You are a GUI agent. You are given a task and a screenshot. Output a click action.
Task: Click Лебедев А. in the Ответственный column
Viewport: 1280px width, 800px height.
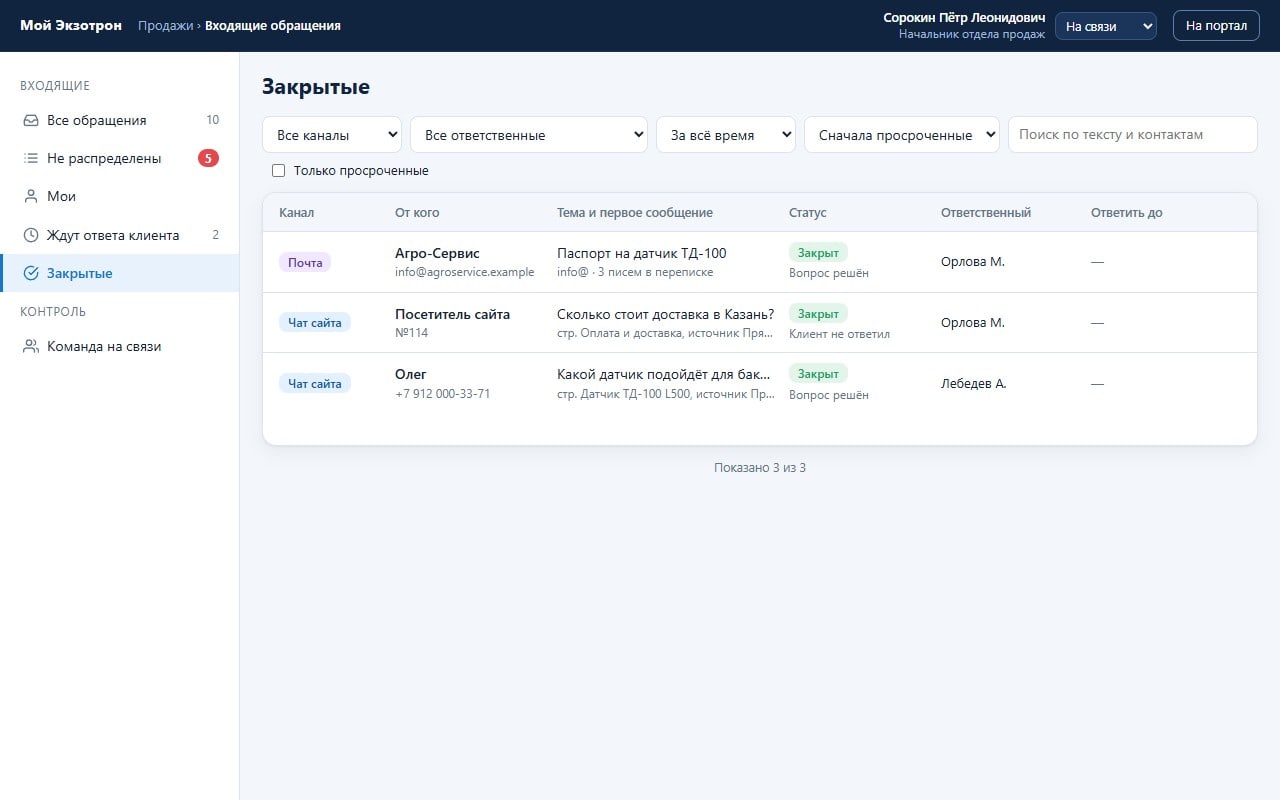974,383
